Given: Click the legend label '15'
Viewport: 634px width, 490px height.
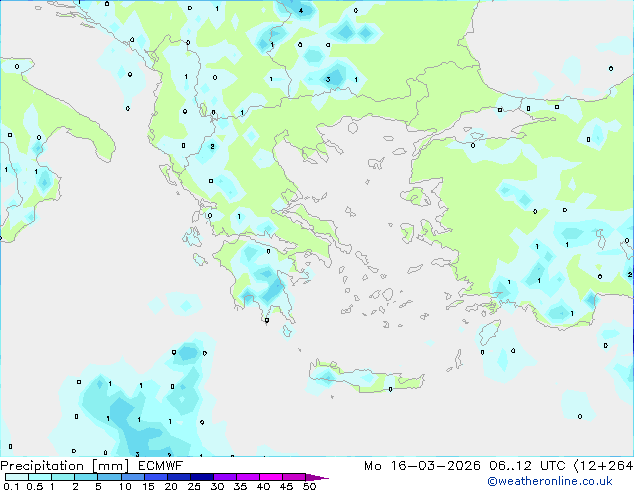Looking at the screenshot, I should (148, 486).
